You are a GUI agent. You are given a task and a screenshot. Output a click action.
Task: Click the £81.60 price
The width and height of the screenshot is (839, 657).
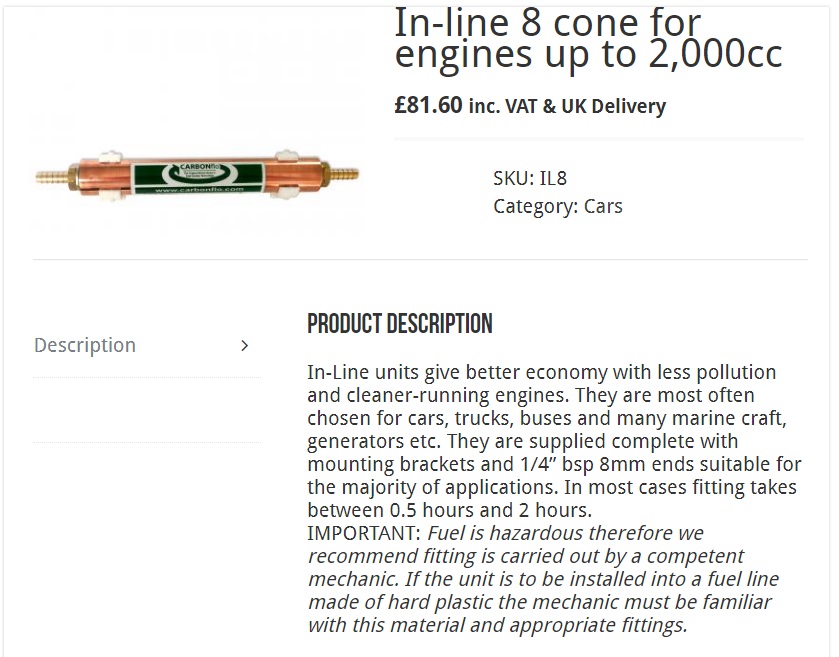[x=428, y=105]
